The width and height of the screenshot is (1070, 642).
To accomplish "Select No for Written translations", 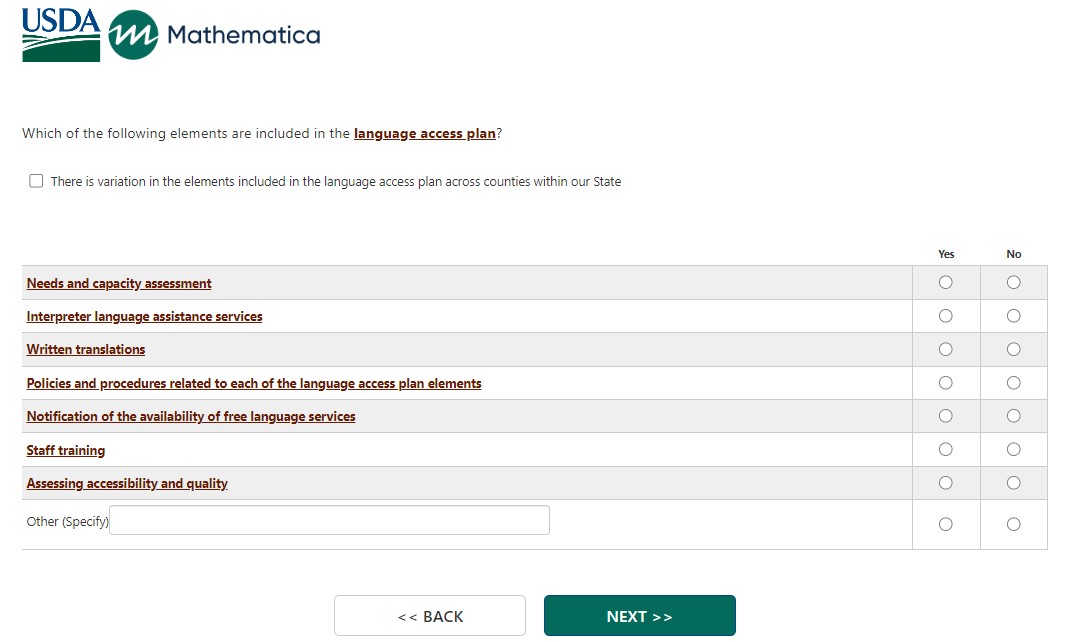I will coord(1013,350).
